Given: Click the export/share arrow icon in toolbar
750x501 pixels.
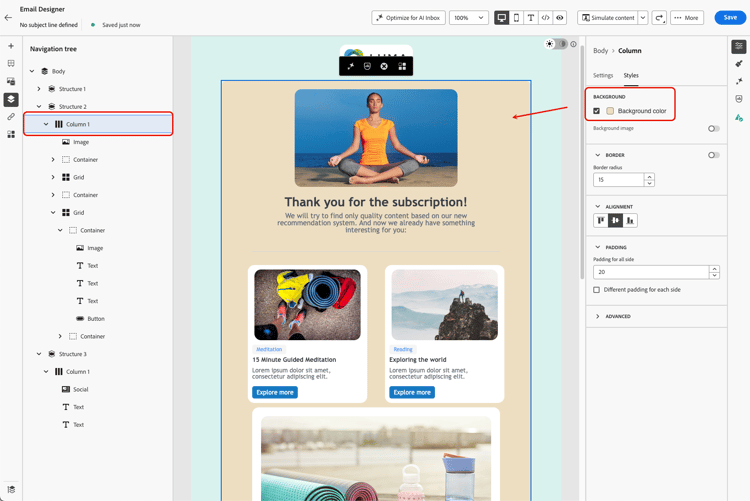Looking at the screenshot, I should point(659,18).
